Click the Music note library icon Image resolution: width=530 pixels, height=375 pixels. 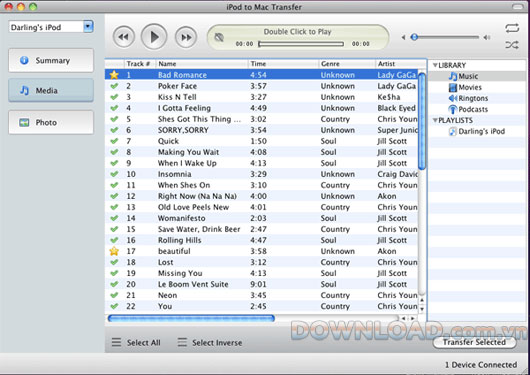453,76
